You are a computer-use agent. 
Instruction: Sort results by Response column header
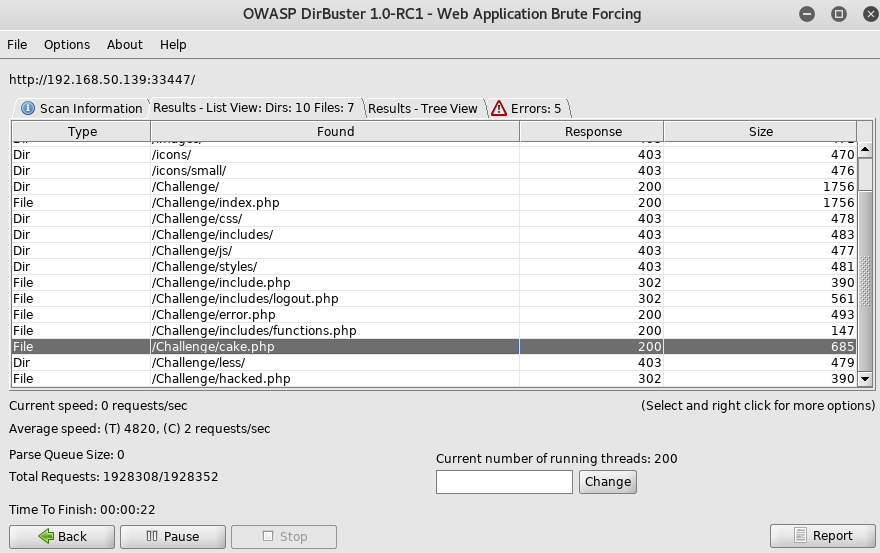click(593, 131)
